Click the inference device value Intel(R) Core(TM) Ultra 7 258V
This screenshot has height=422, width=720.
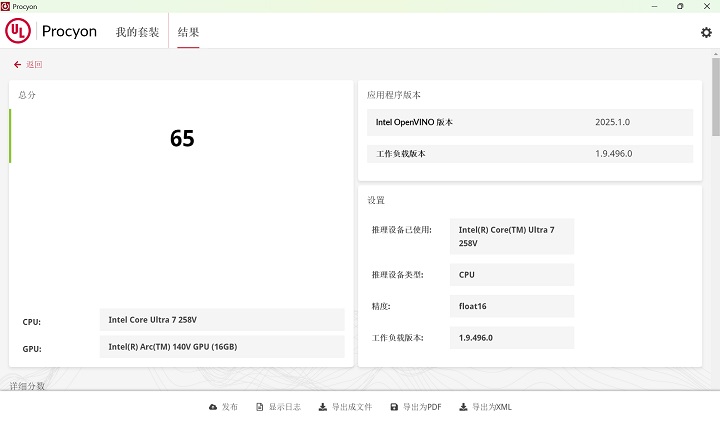pyautogui.click(x=512, y=236)
